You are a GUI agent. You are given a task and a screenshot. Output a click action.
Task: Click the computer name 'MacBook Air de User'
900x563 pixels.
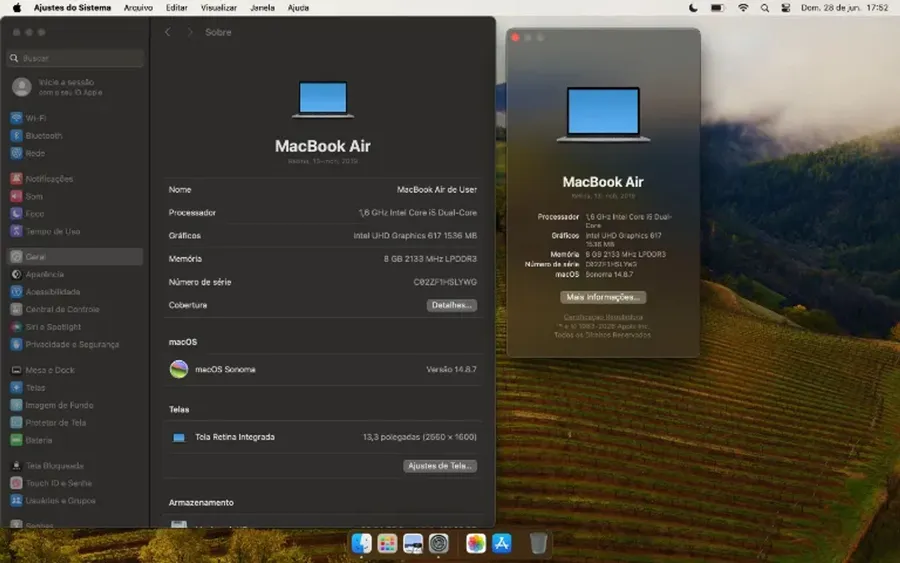click(436, 189)
